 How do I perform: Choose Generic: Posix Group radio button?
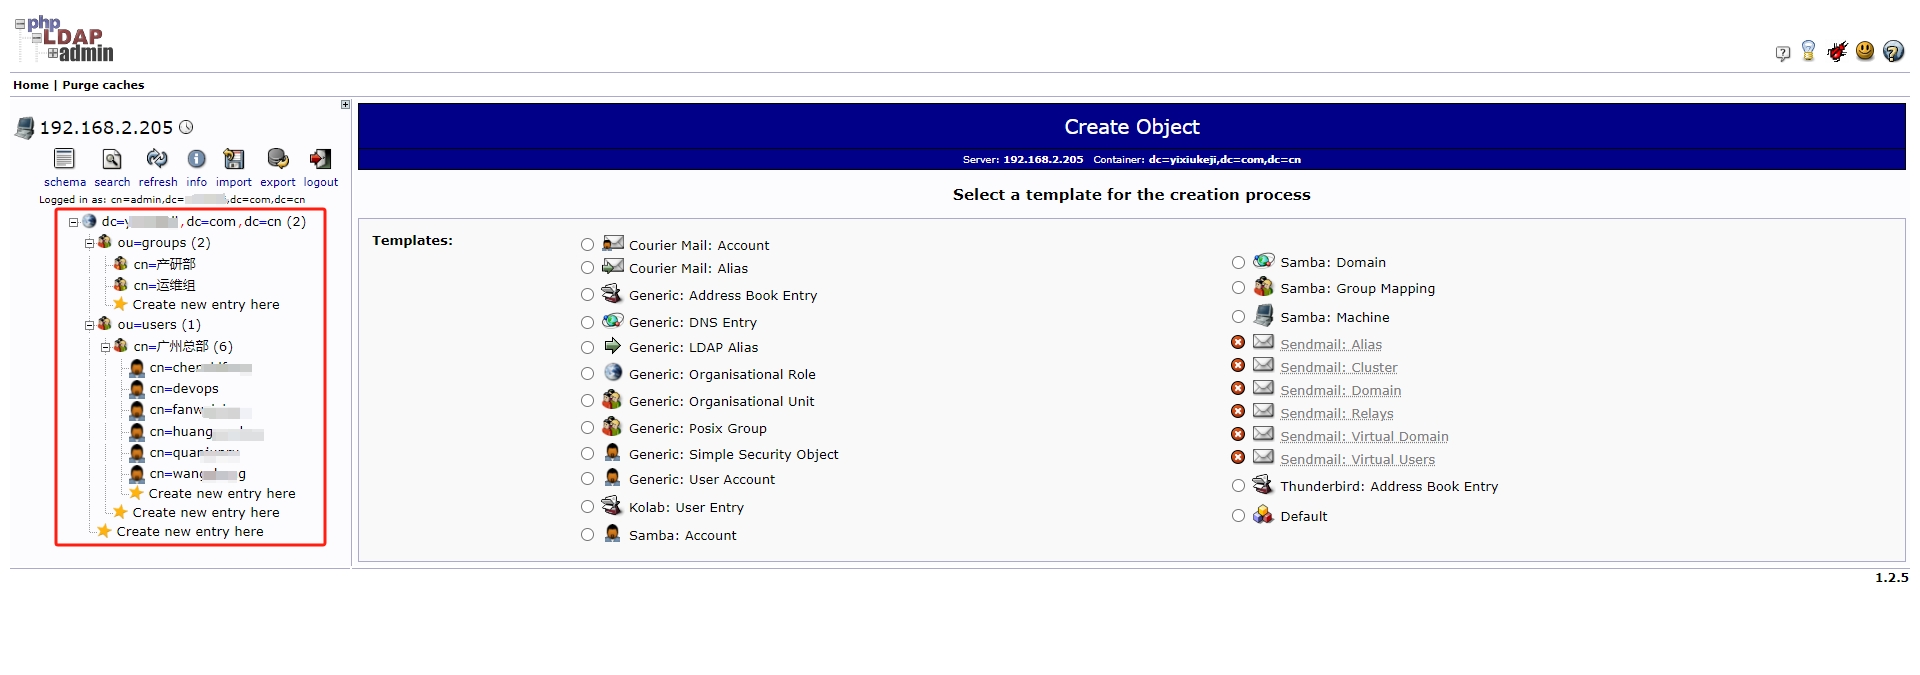coord(587,428)
